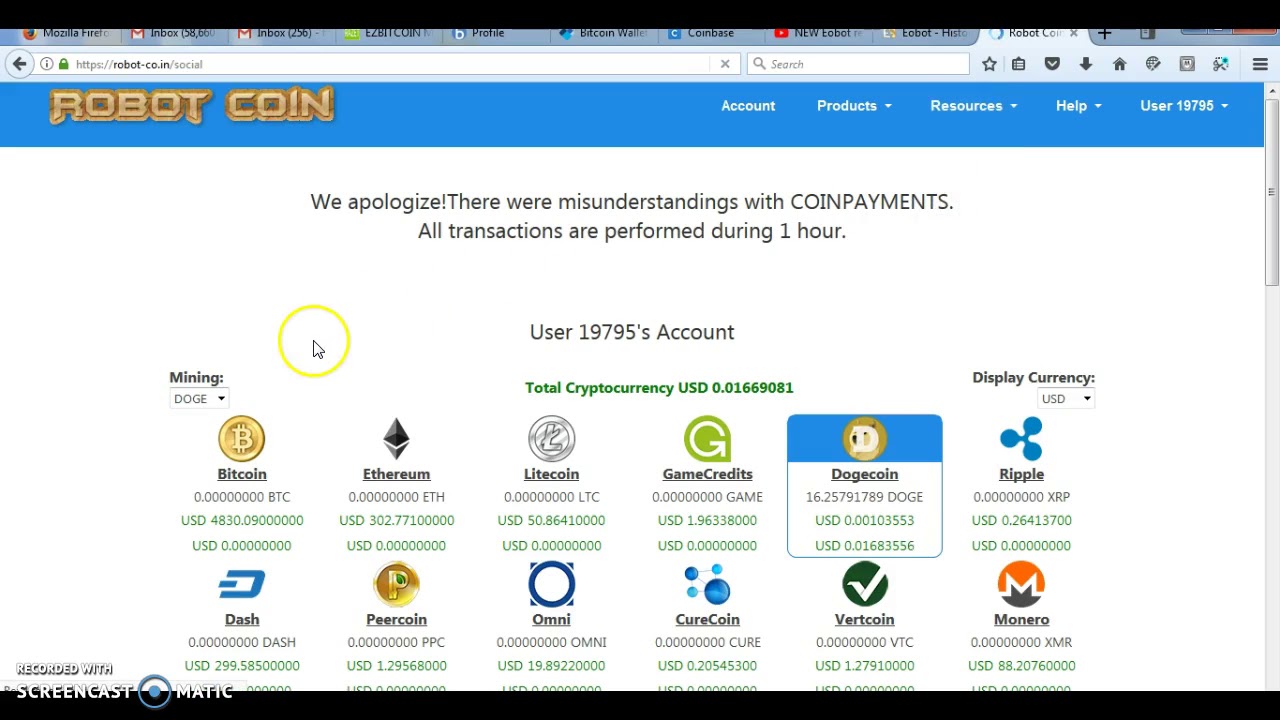Viewport: 1280px width, 720px height.
Task: Open the Mining coin dropdown
Action: pyautogui.click(x=199, y=399)
